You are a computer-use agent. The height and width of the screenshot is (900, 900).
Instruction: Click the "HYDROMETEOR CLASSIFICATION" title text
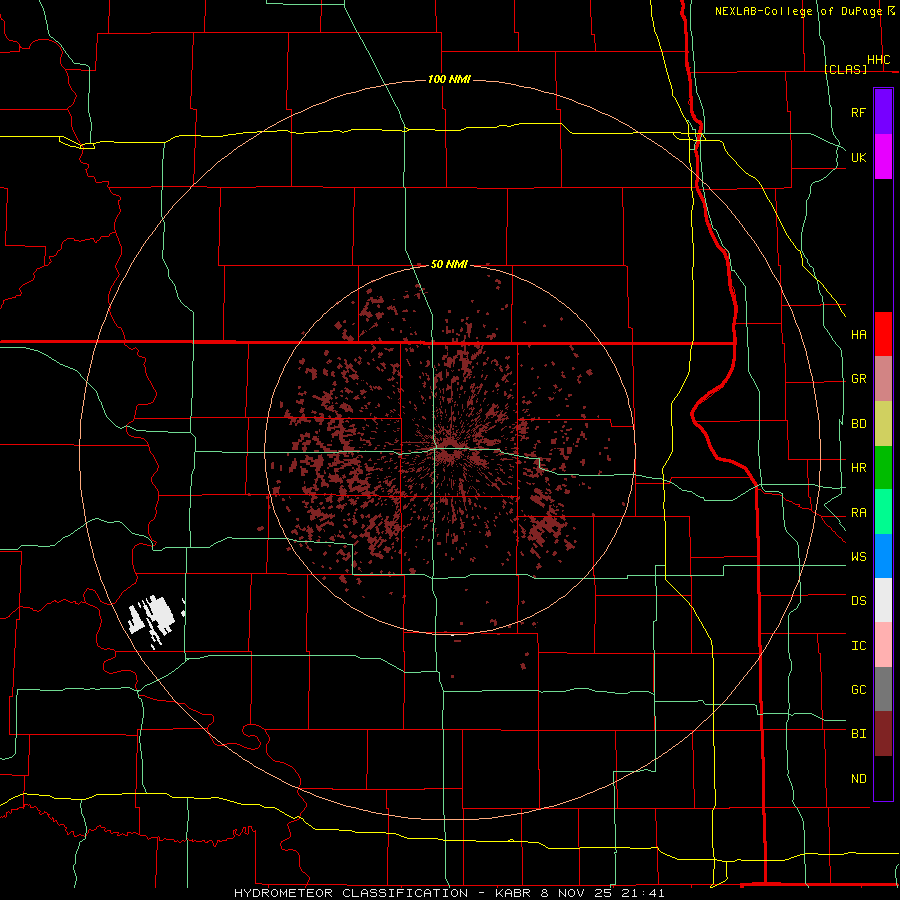tap(351, 893)
